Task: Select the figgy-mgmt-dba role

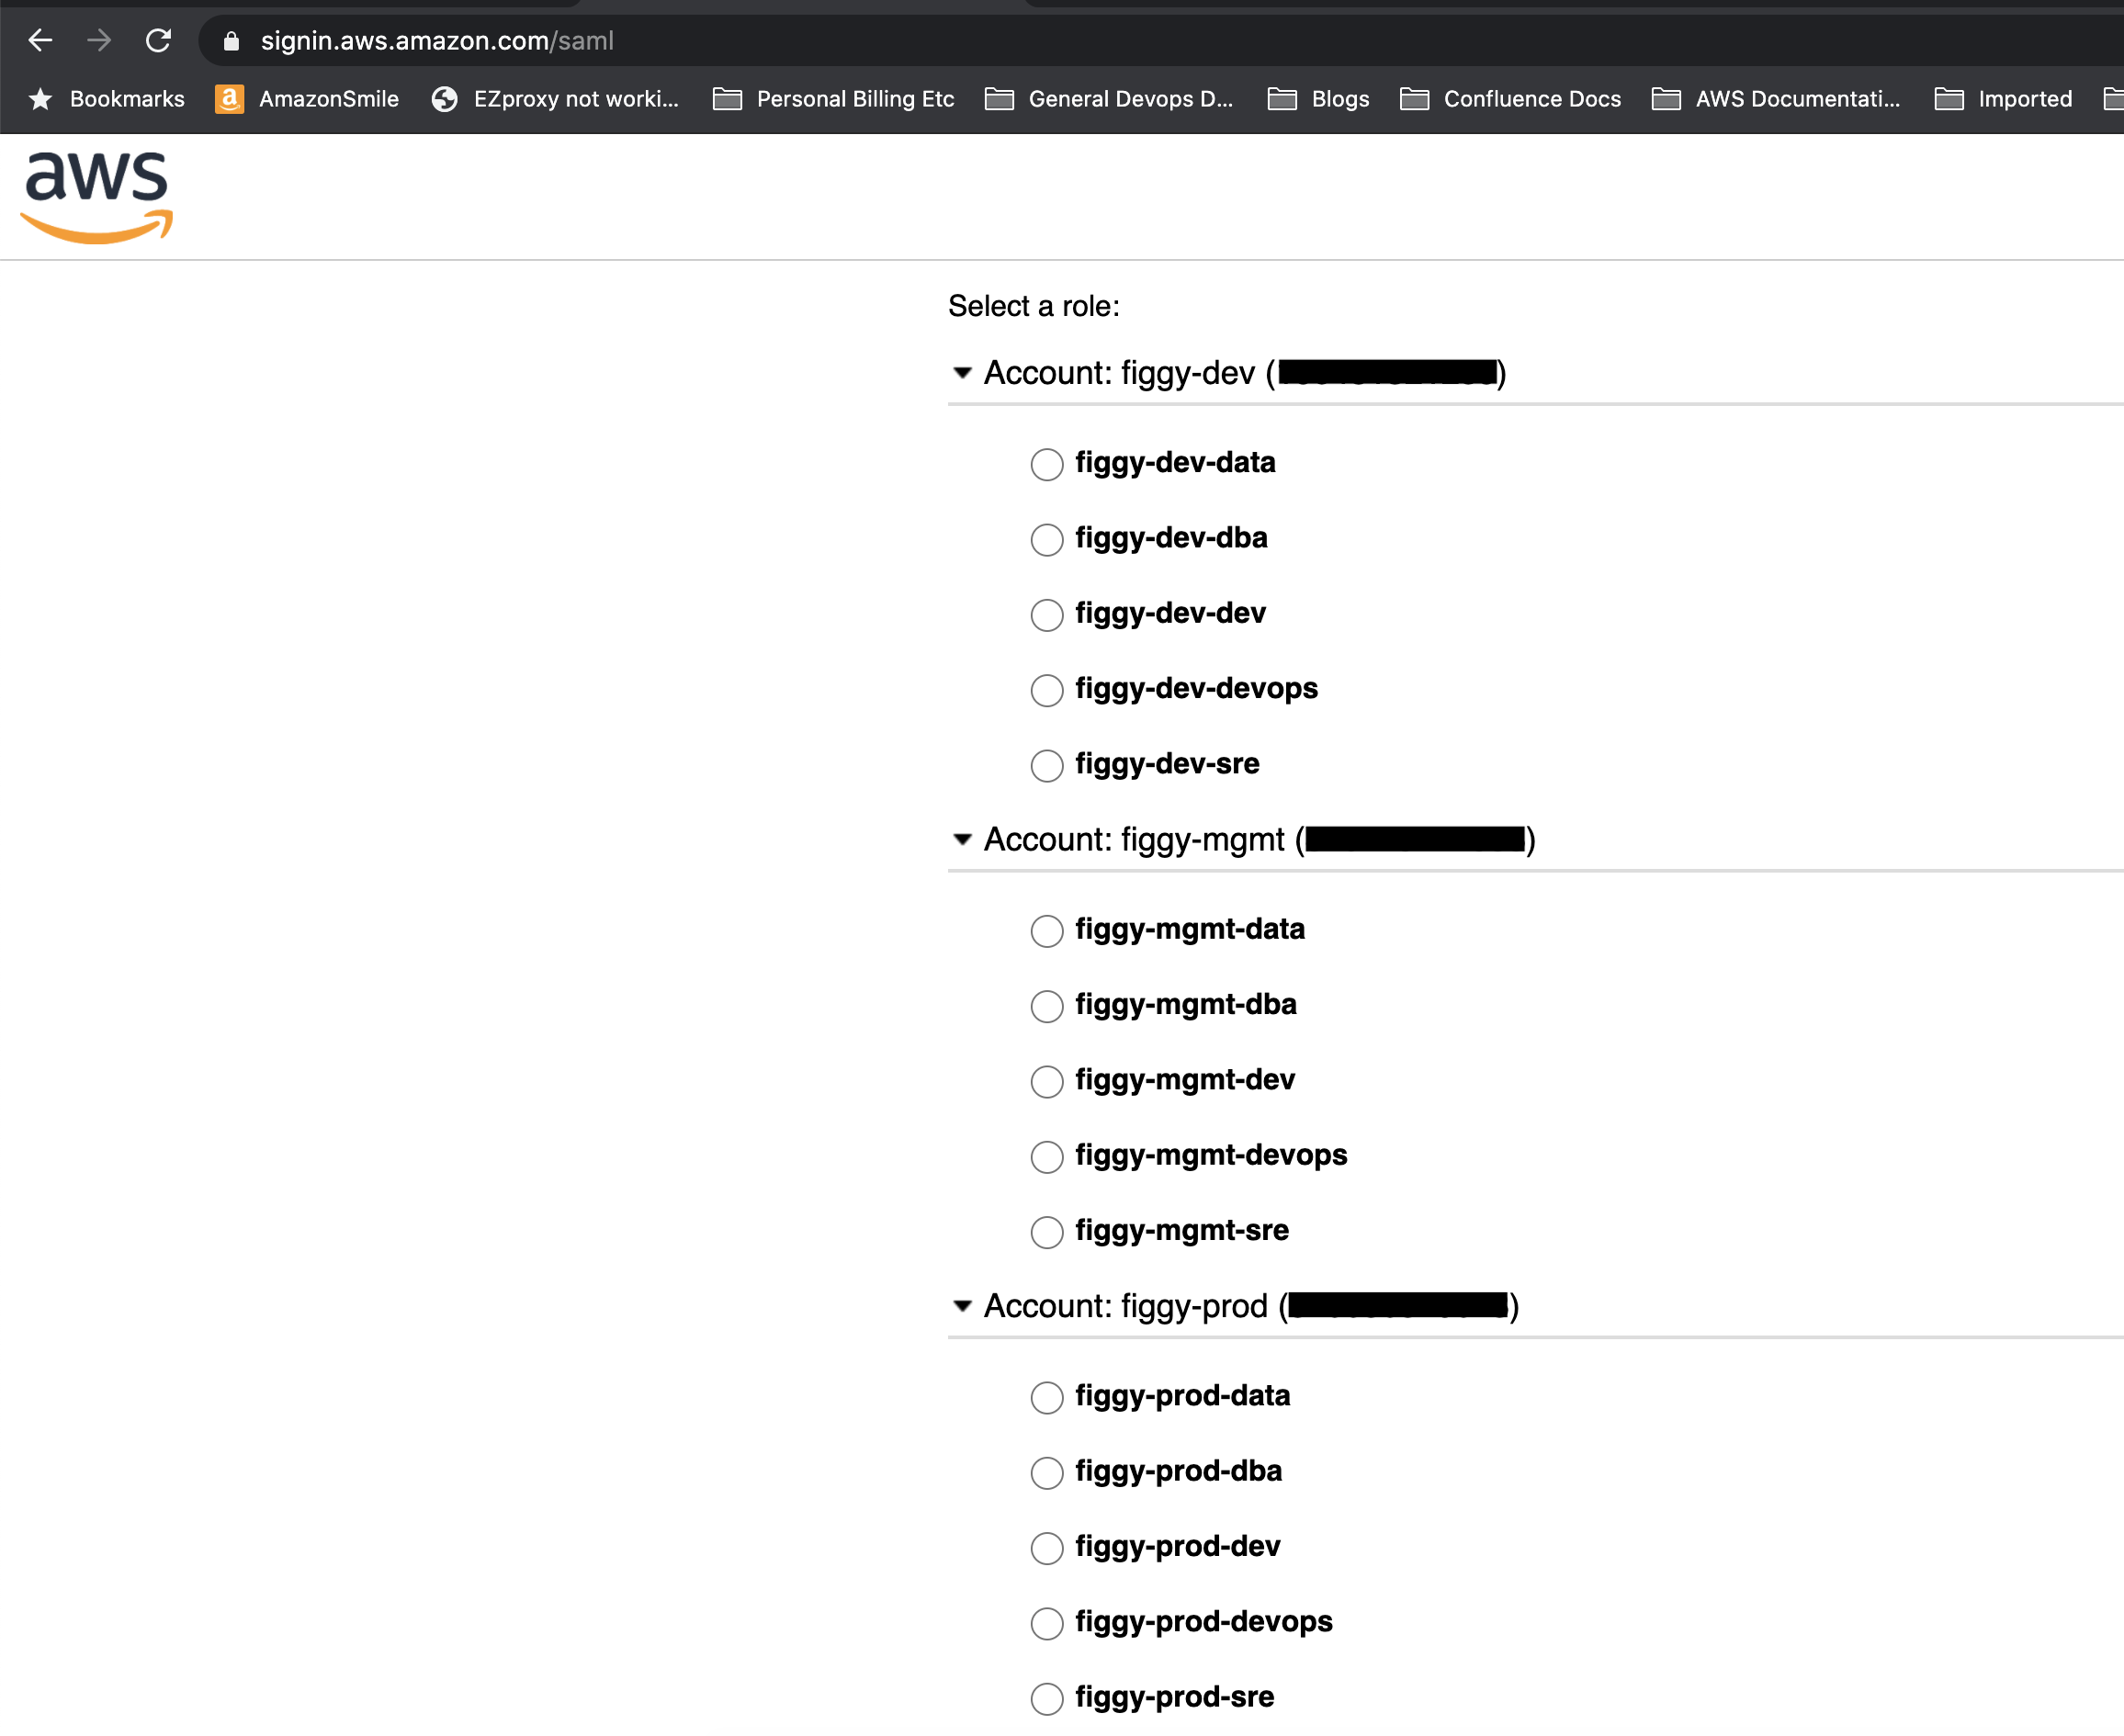Action: (1046, 1006)
